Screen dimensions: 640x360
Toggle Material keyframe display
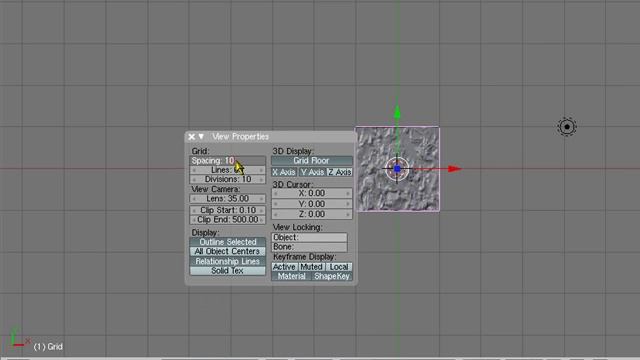point(291,276)
